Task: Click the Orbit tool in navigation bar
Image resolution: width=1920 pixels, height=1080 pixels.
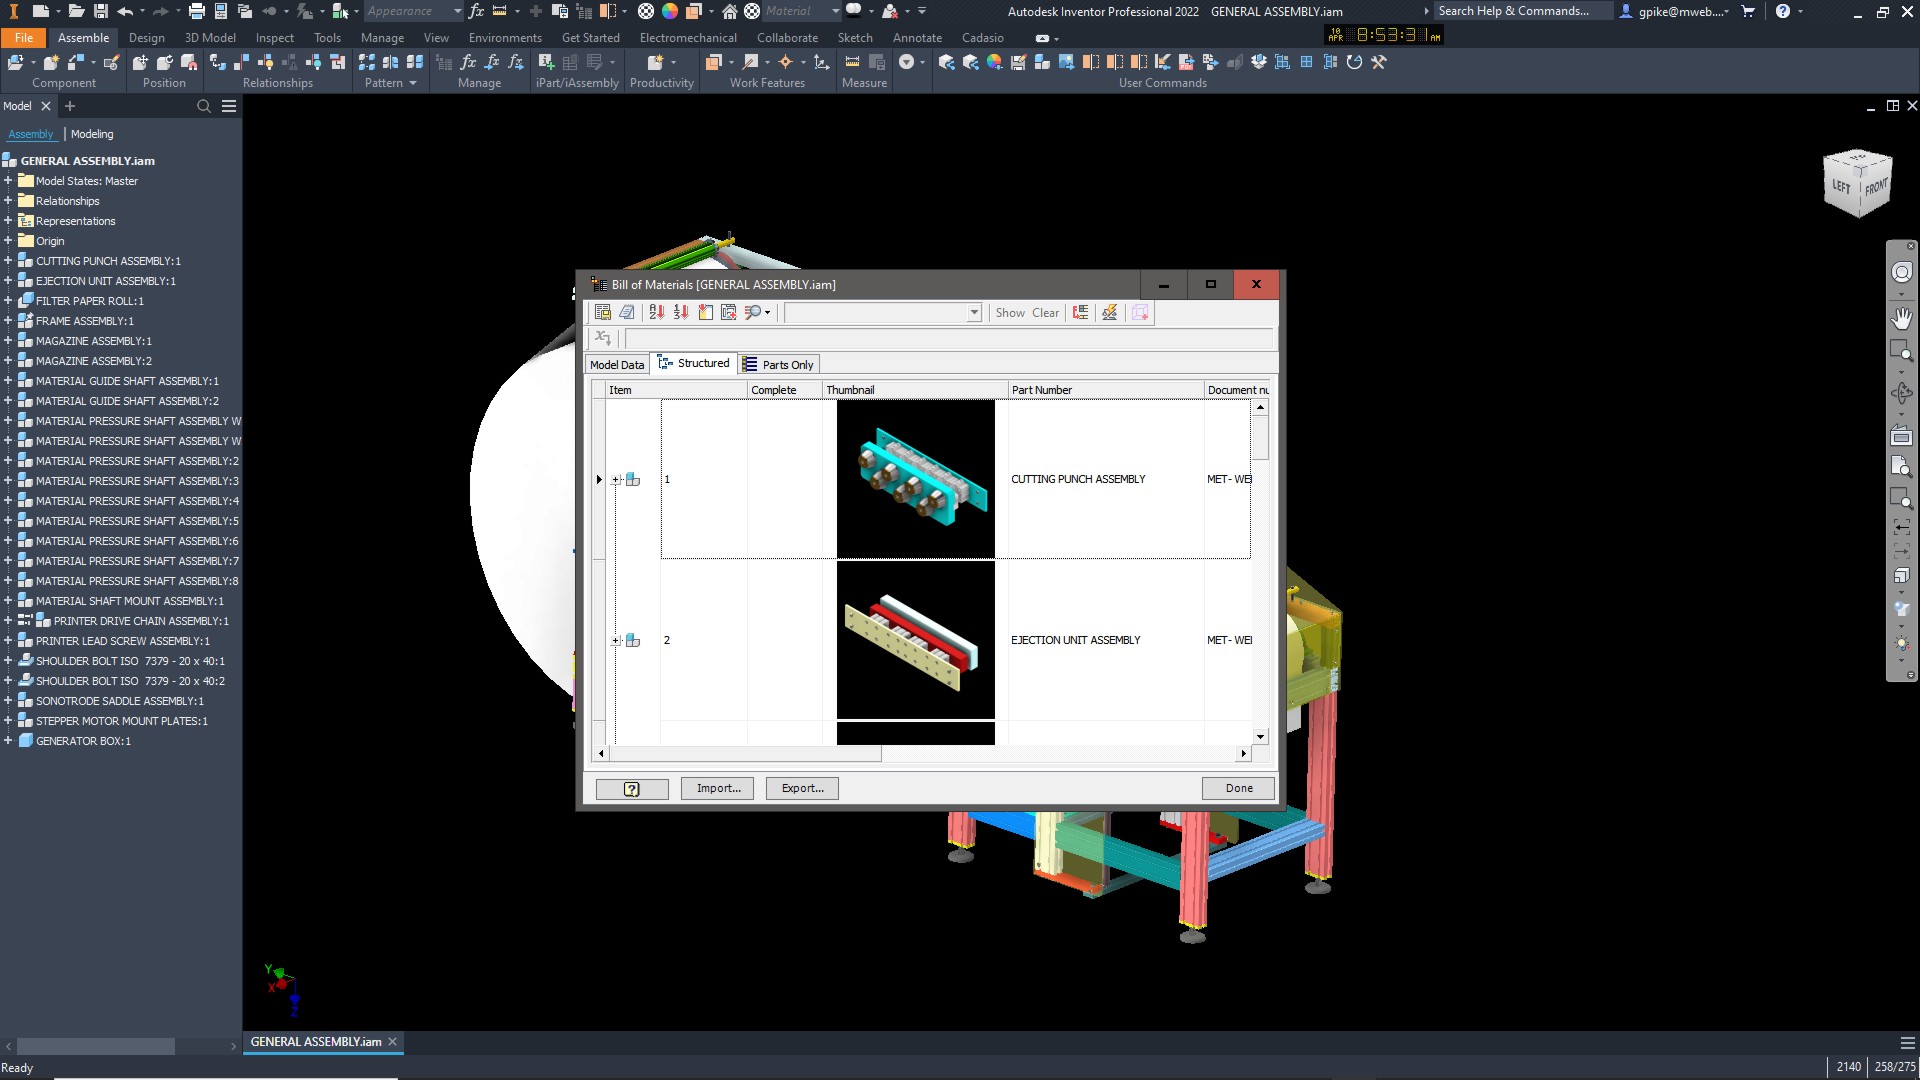Action: point(1901,393)
